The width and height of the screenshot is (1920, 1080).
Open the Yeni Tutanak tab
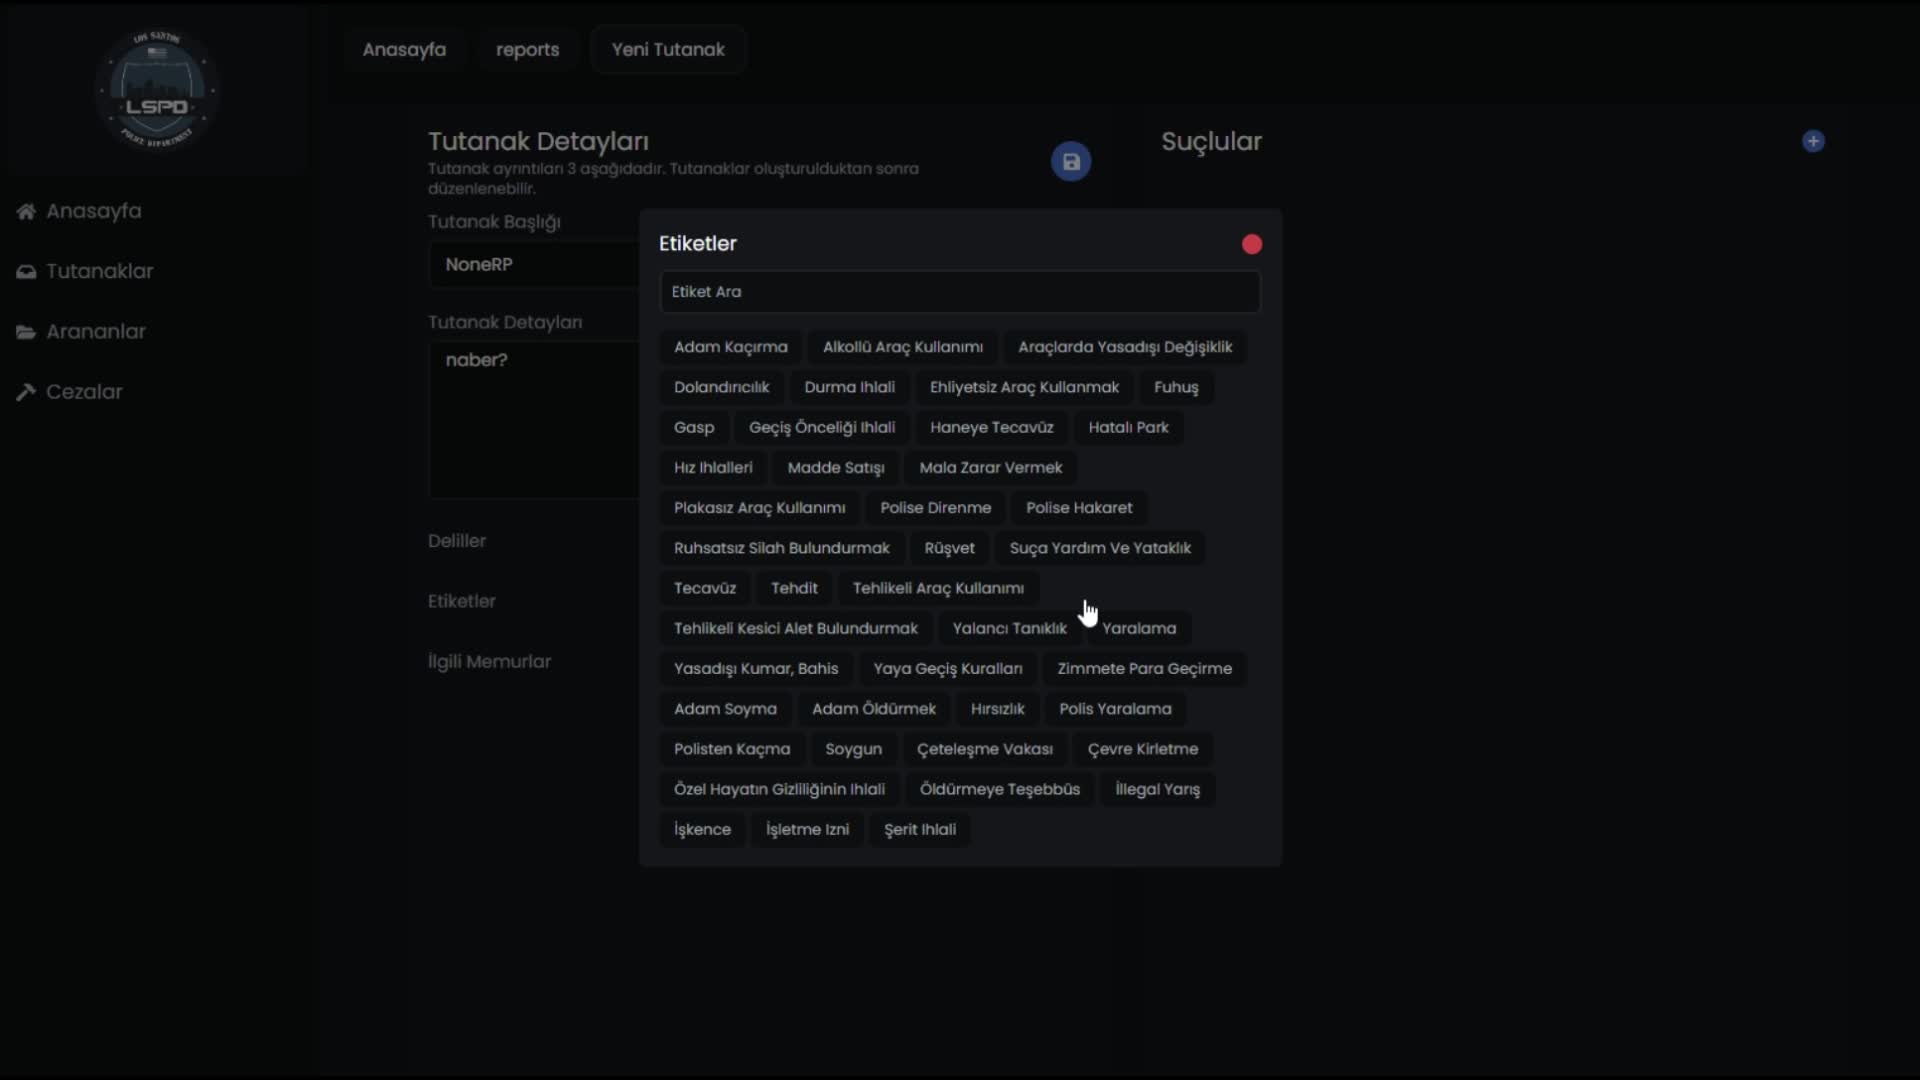pyautogui.click(x=668, y=49)
